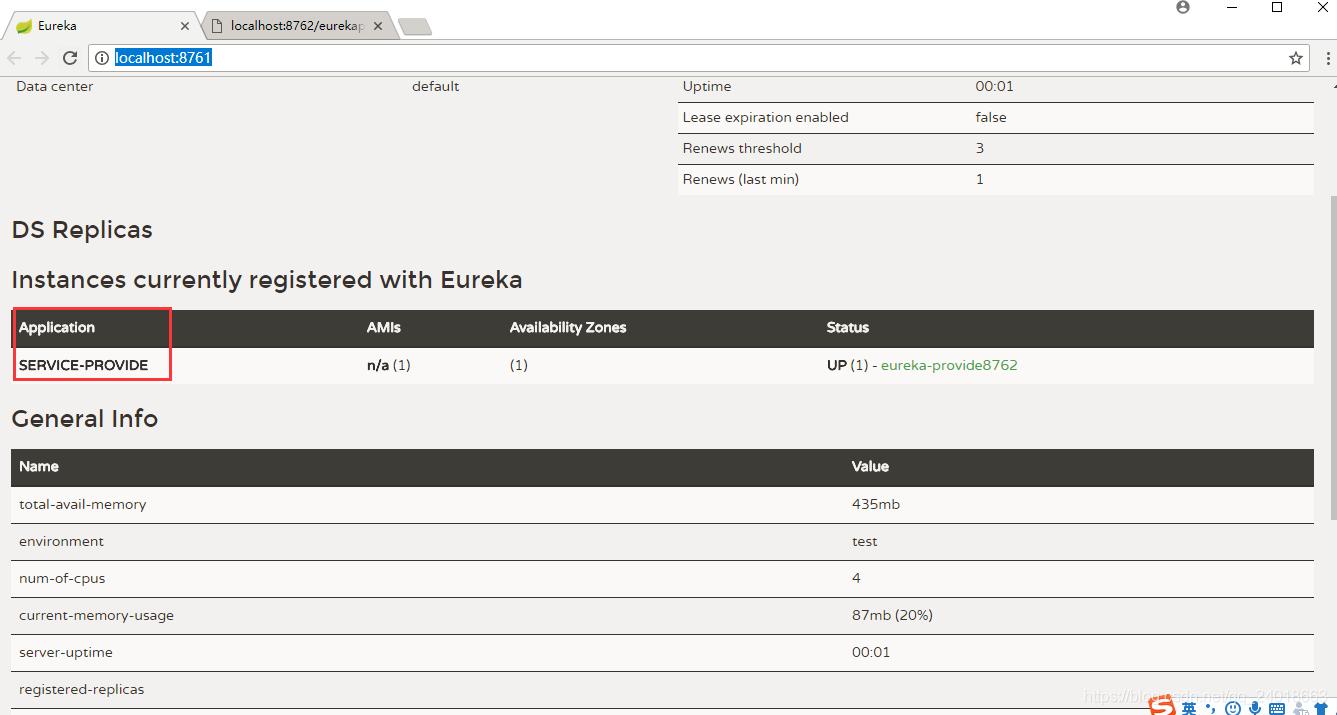Open the Sogou soft keyboard icon
1337x715 pixels.
point(1277,709)
